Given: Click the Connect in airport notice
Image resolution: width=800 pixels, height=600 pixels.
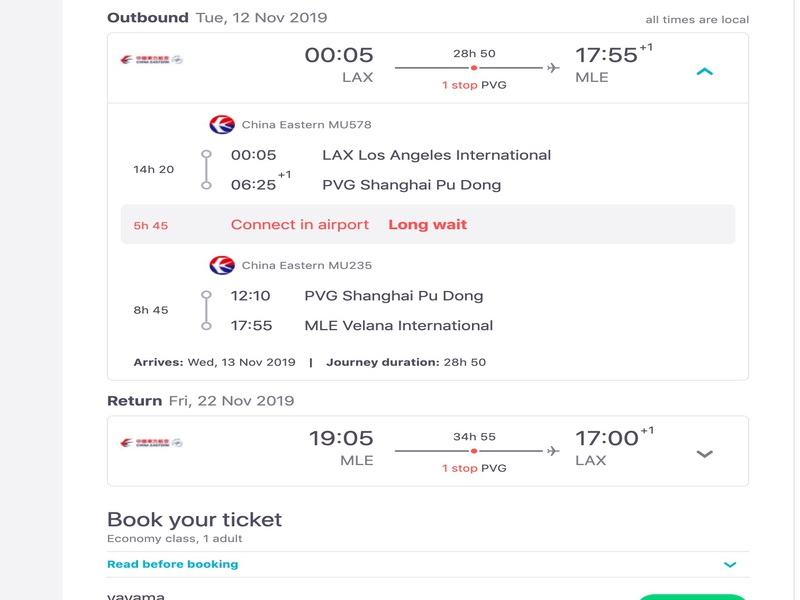Looking at the screenshot, I should coord(299,224).
